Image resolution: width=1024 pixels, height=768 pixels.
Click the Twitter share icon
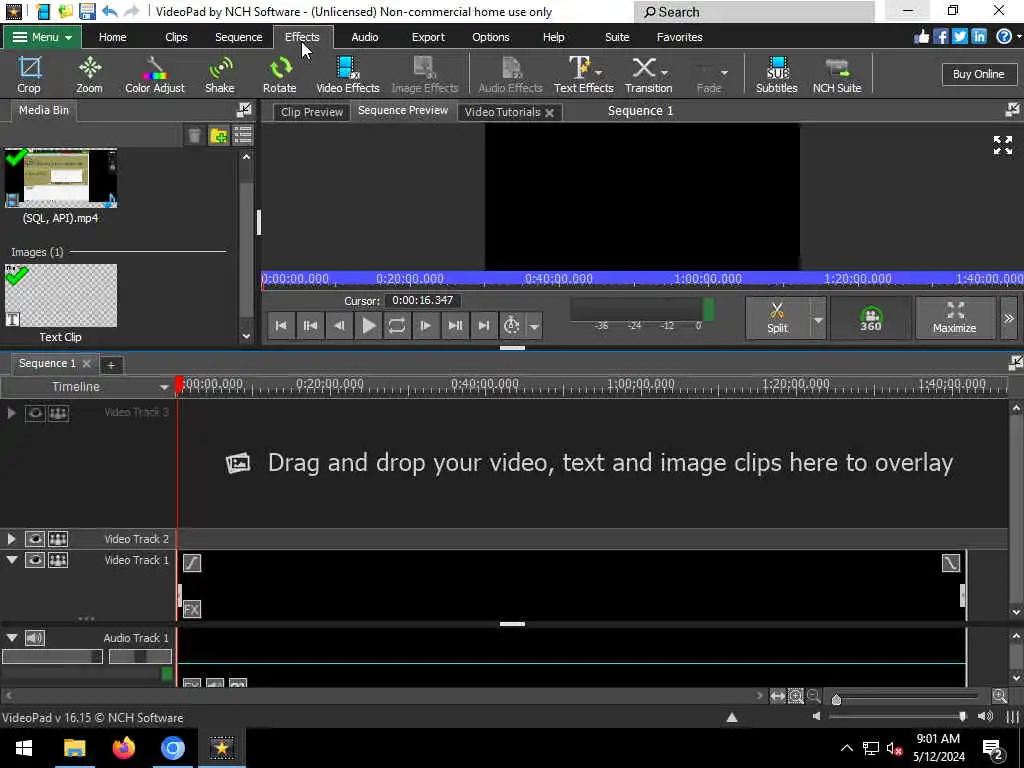click(959, 37)
